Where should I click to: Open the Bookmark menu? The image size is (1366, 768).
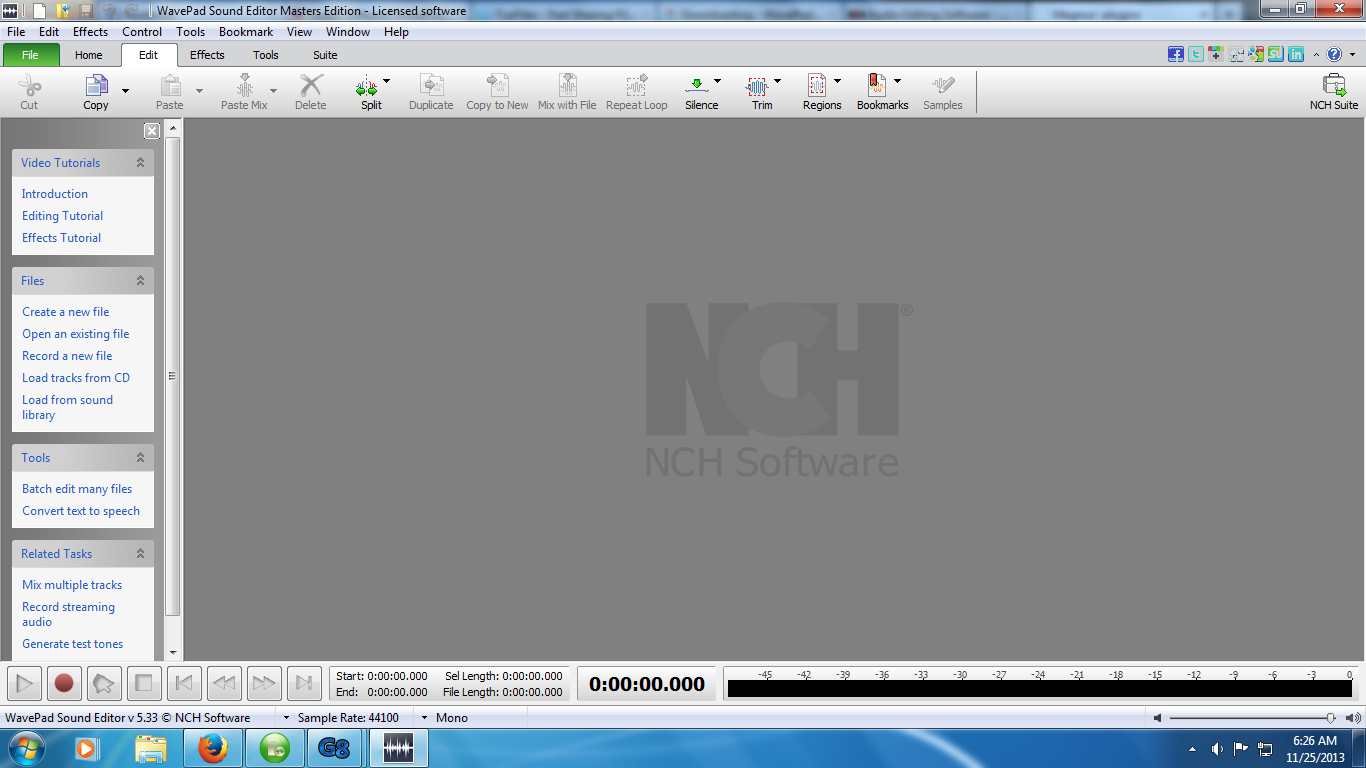click(x=246, y=32)
